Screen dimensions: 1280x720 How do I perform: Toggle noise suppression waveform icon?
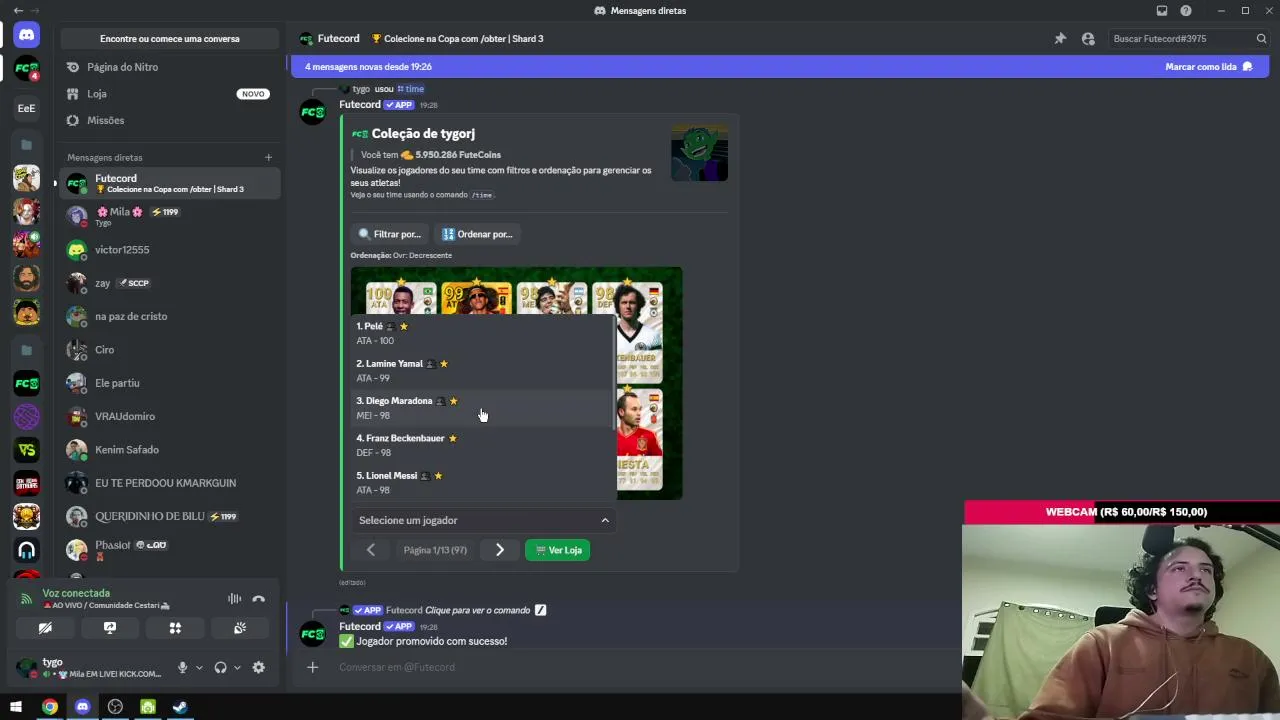[x=234, y=599]
